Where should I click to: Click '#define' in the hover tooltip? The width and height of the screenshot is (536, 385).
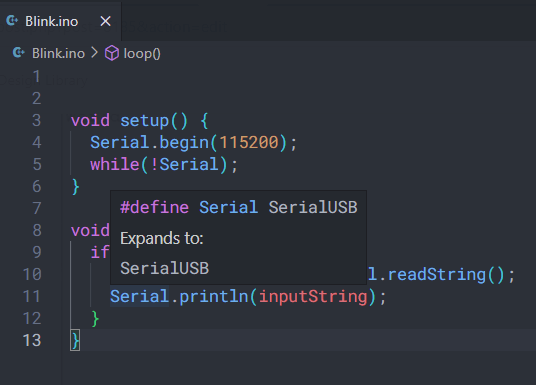click(155, 208)
